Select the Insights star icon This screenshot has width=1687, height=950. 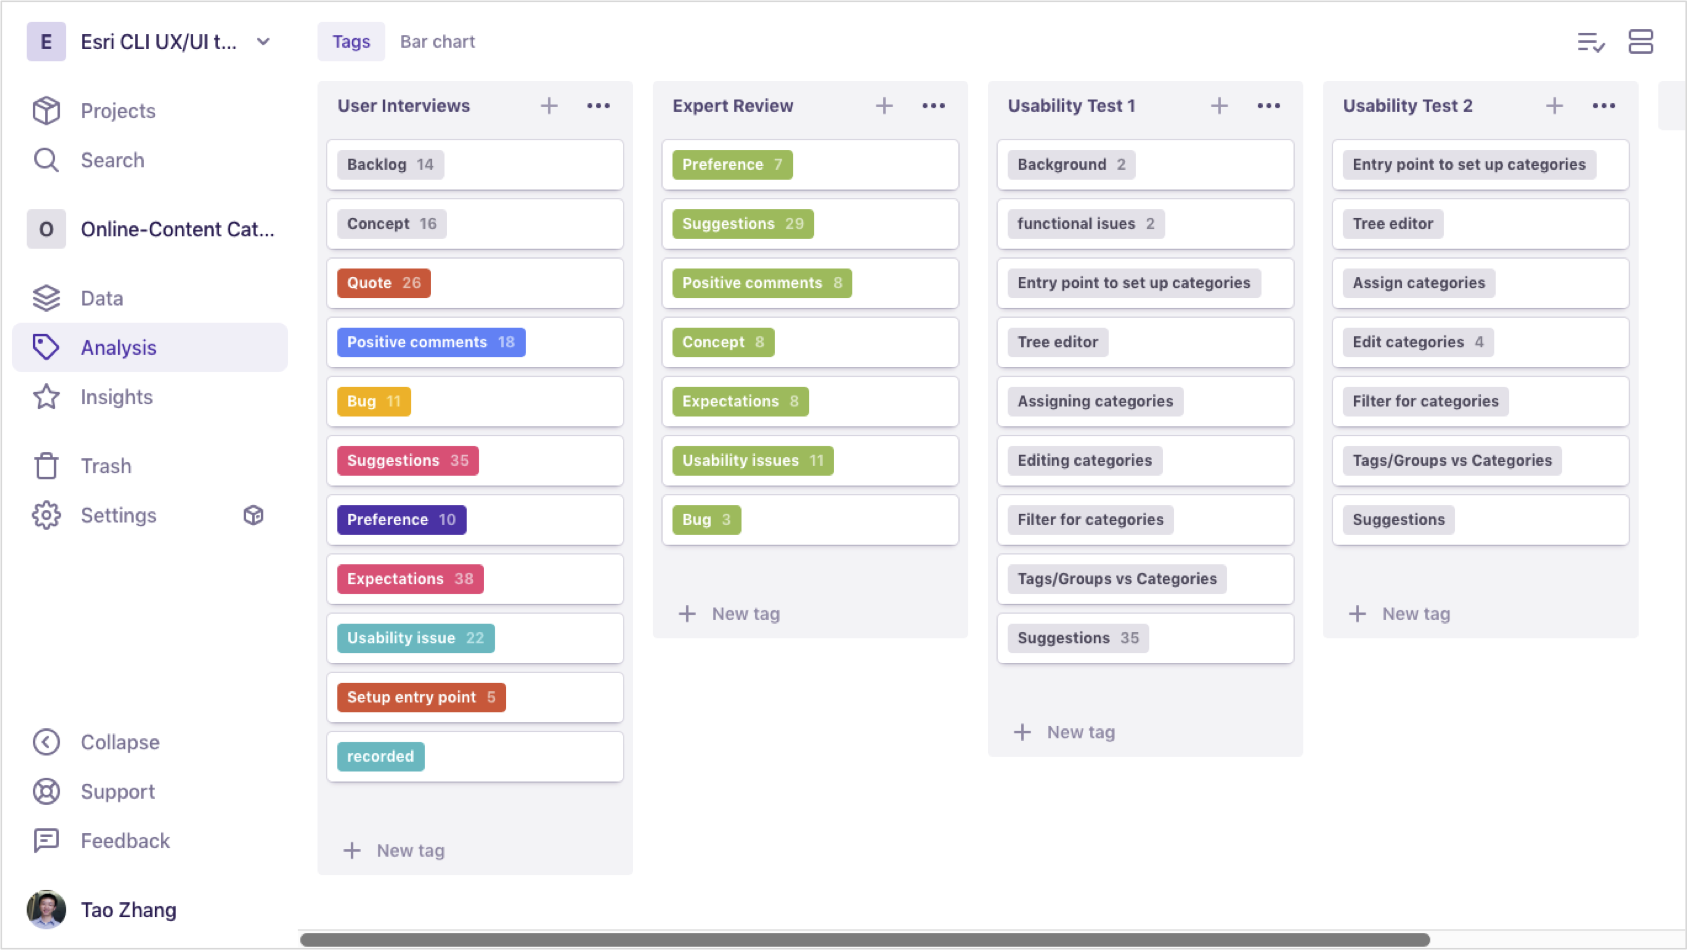pyautogui.click(x=46, y=397)
